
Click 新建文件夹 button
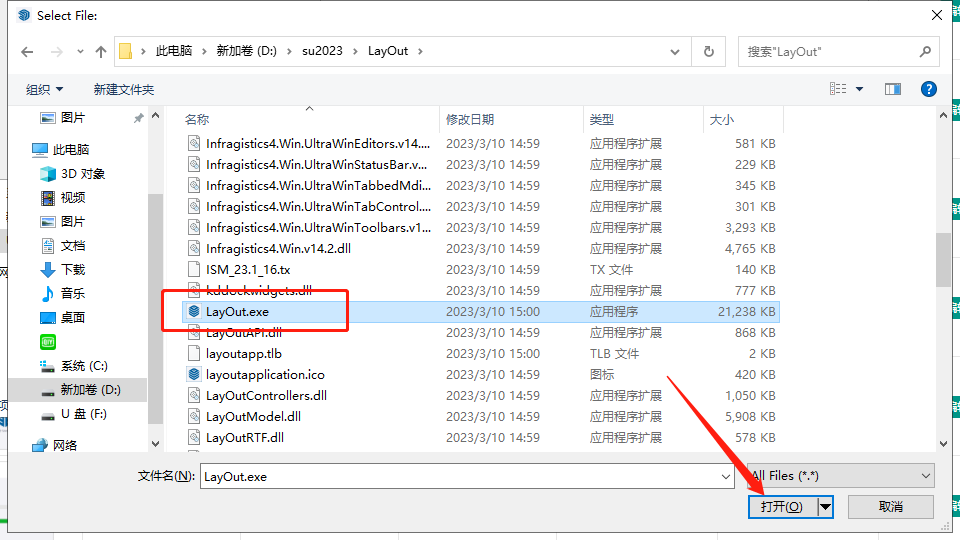click(x=124, y=89)
